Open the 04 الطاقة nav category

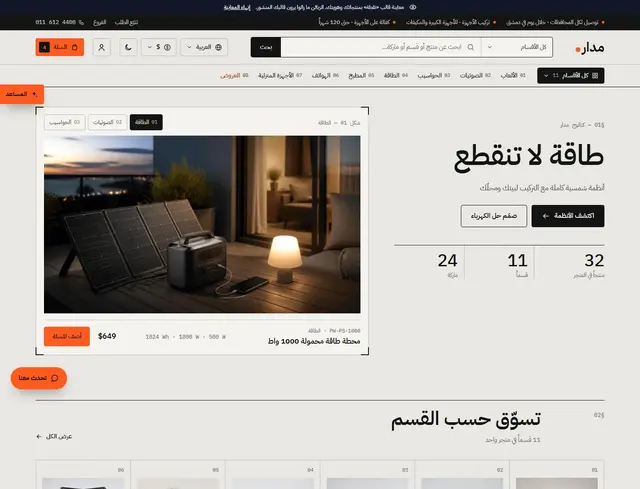pos(396,76)
